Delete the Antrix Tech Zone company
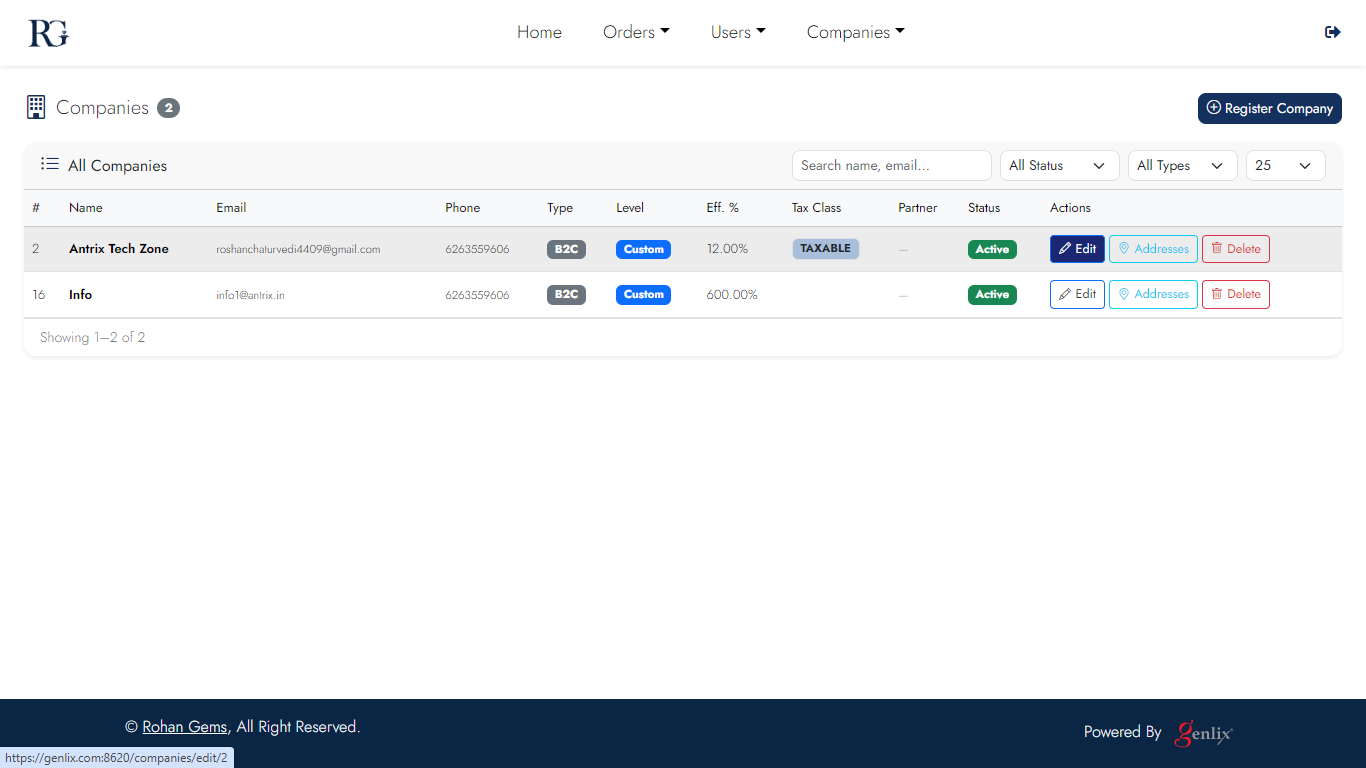The height and width of the screenshot is (768, 1366). (1235, 249)
